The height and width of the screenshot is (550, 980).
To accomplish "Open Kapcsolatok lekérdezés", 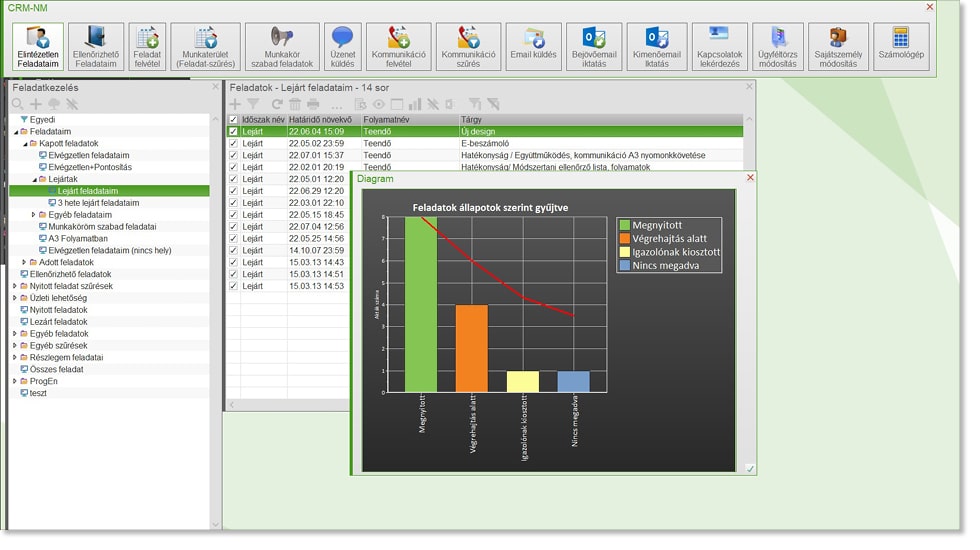I will [x=719, y=47].
